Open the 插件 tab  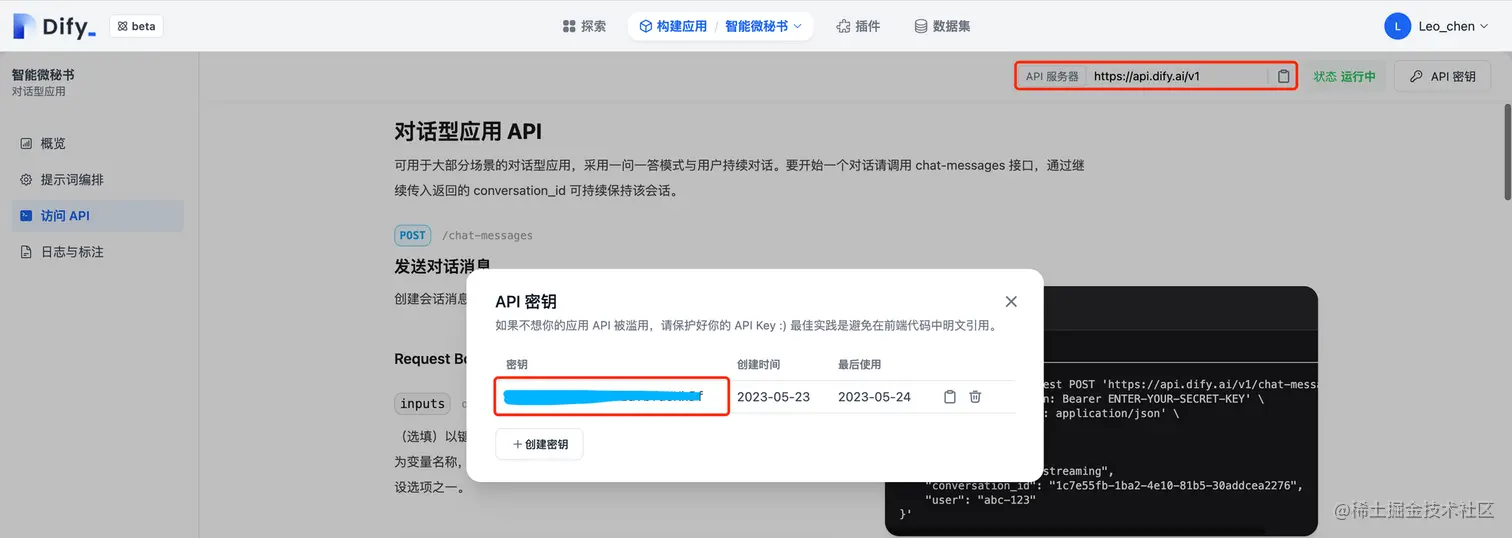(858, 26)
